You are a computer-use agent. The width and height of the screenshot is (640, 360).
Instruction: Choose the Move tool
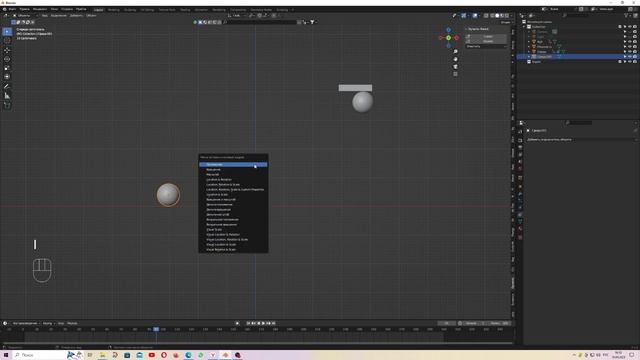coord(7,50)
